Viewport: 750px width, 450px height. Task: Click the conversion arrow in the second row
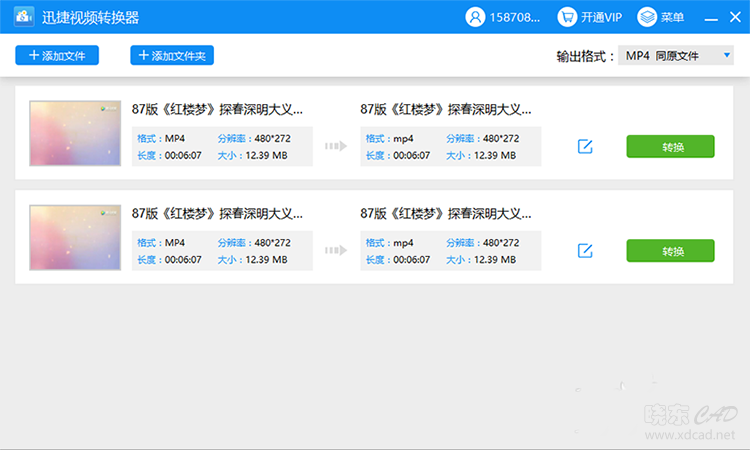[336, 250]
